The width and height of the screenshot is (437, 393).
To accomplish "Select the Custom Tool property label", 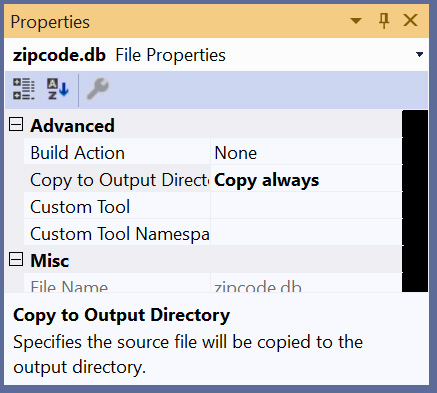I will [117, 207].
